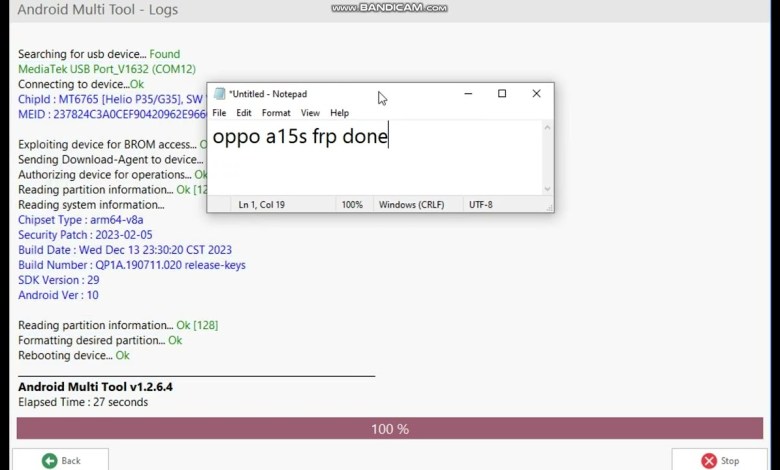Click the 100 % progress bar
Image resolution: width=780 pixels, height=470 pixels.
click(389, 429)
